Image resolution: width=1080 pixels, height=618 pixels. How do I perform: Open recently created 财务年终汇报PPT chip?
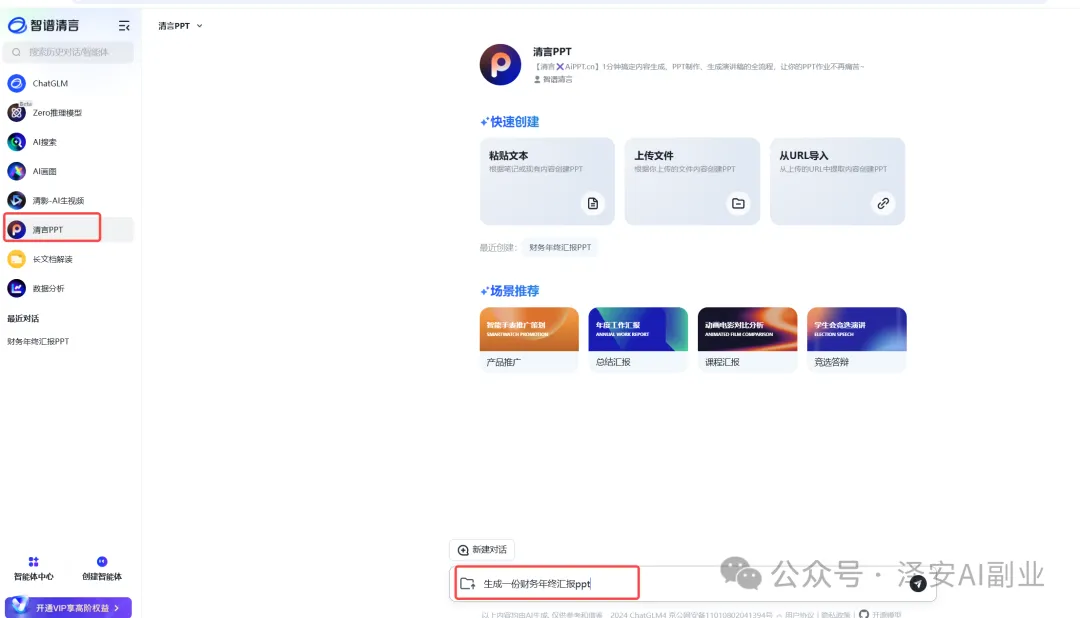pos(560,247)
